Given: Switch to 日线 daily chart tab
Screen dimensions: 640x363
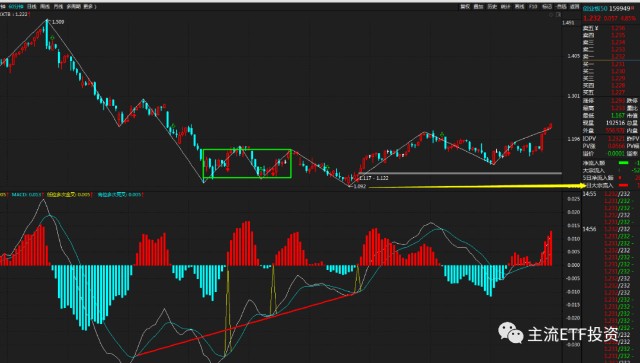Looking at the screenshot, I should click(x=32, y=7).
